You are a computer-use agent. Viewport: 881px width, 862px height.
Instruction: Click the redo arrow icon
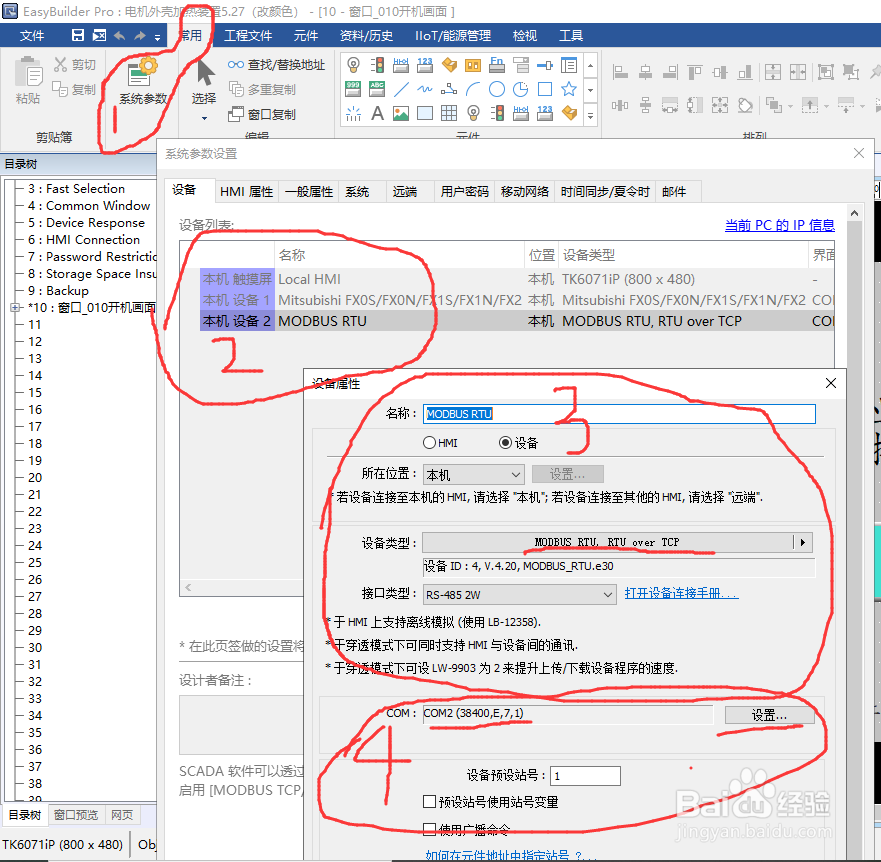140,35
